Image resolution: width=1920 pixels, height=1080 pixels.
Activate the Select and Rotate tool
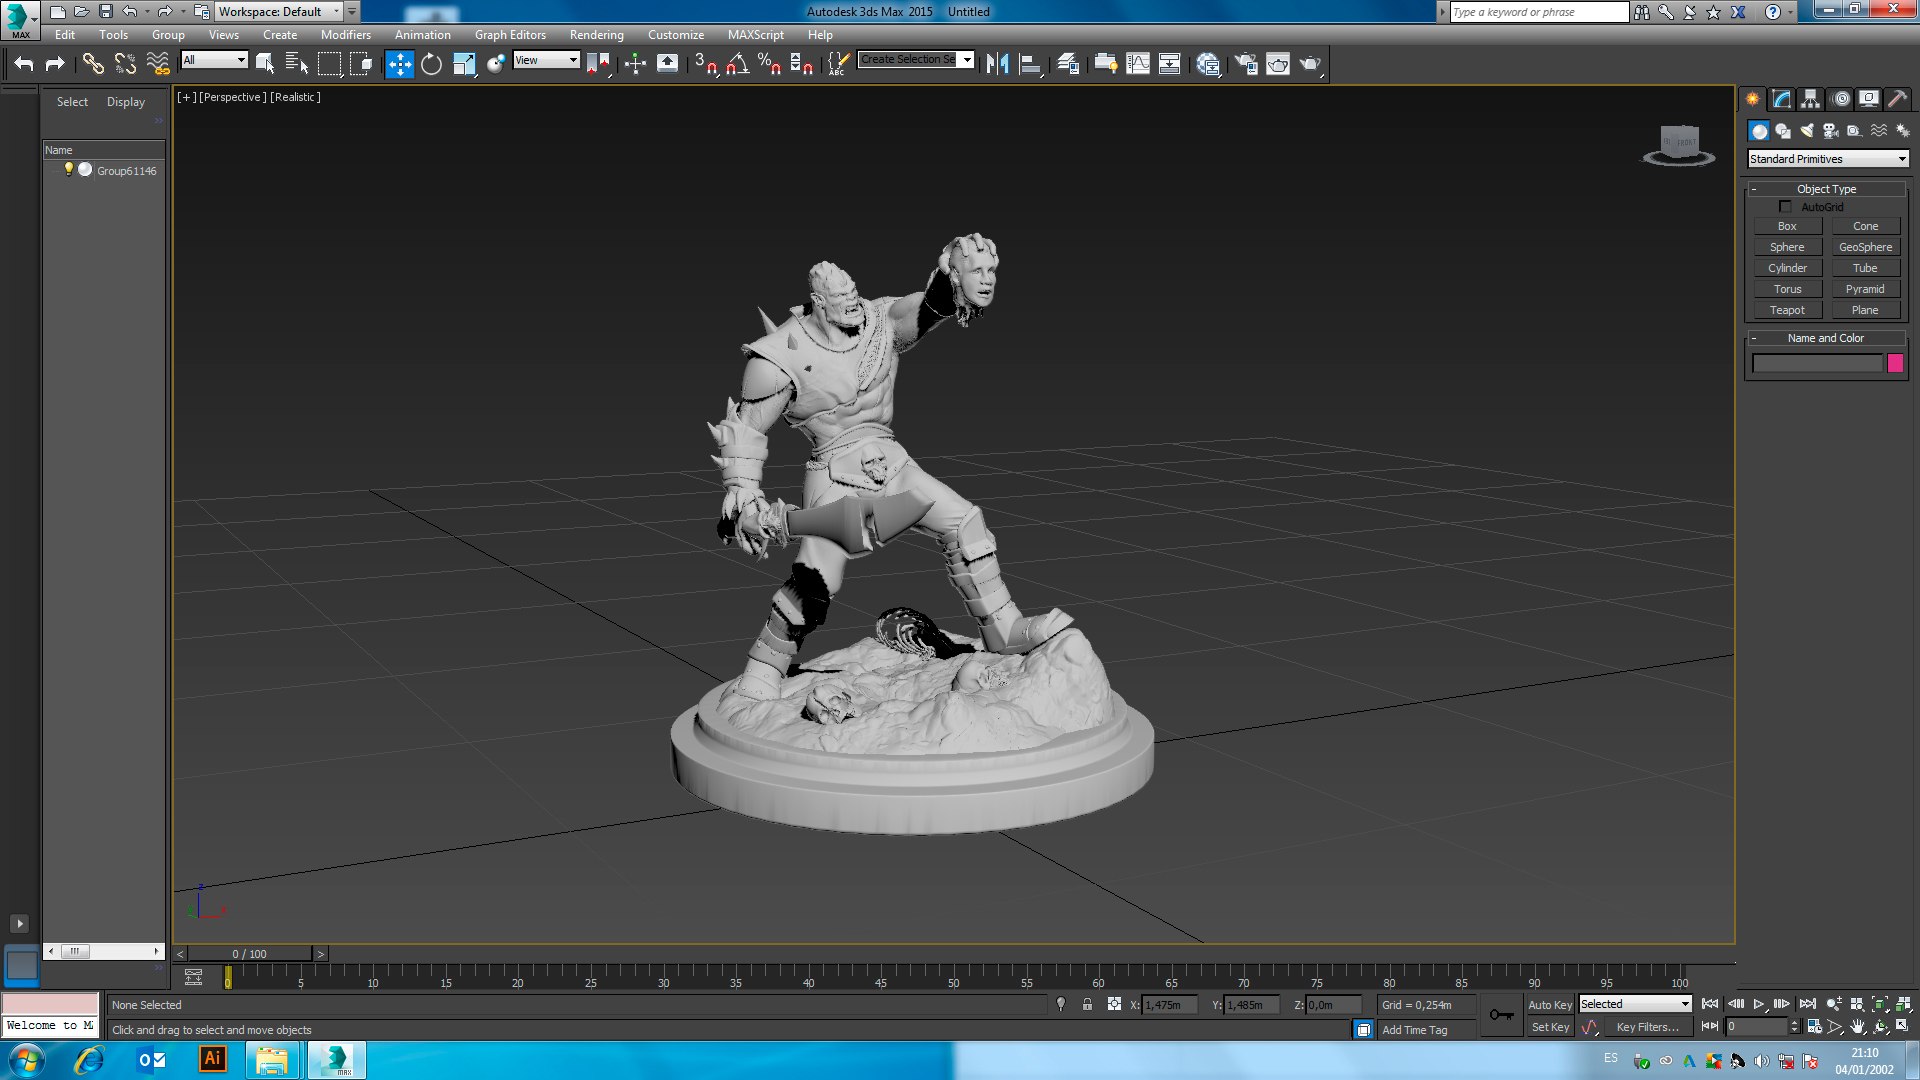click(431, 64)
